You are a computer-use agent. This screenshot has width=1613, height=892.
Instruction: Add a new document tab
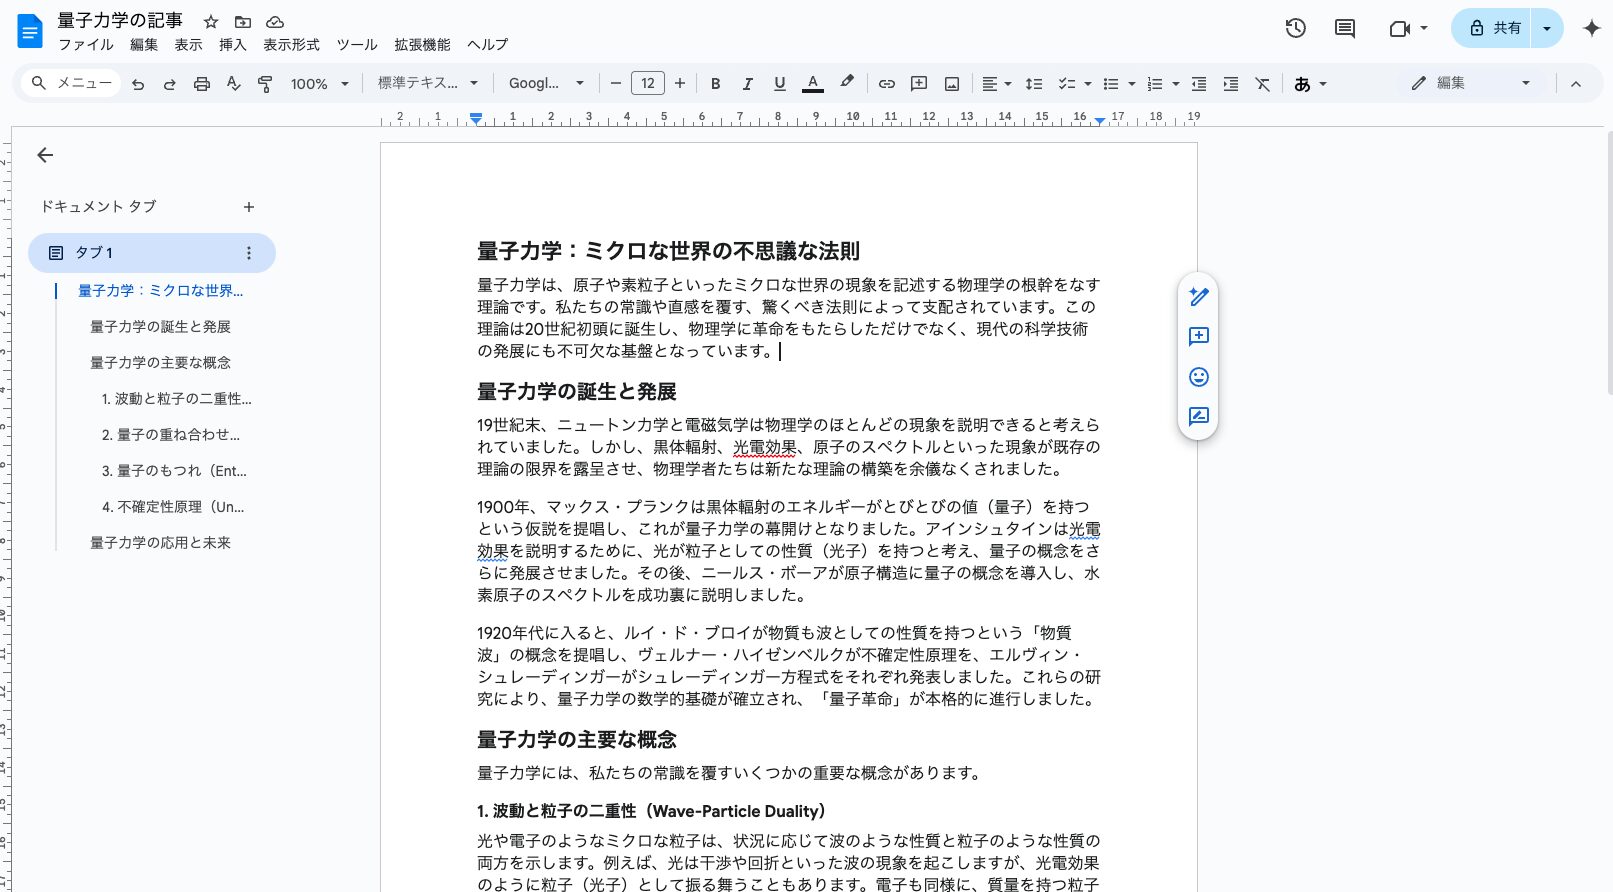pos(249,207)
